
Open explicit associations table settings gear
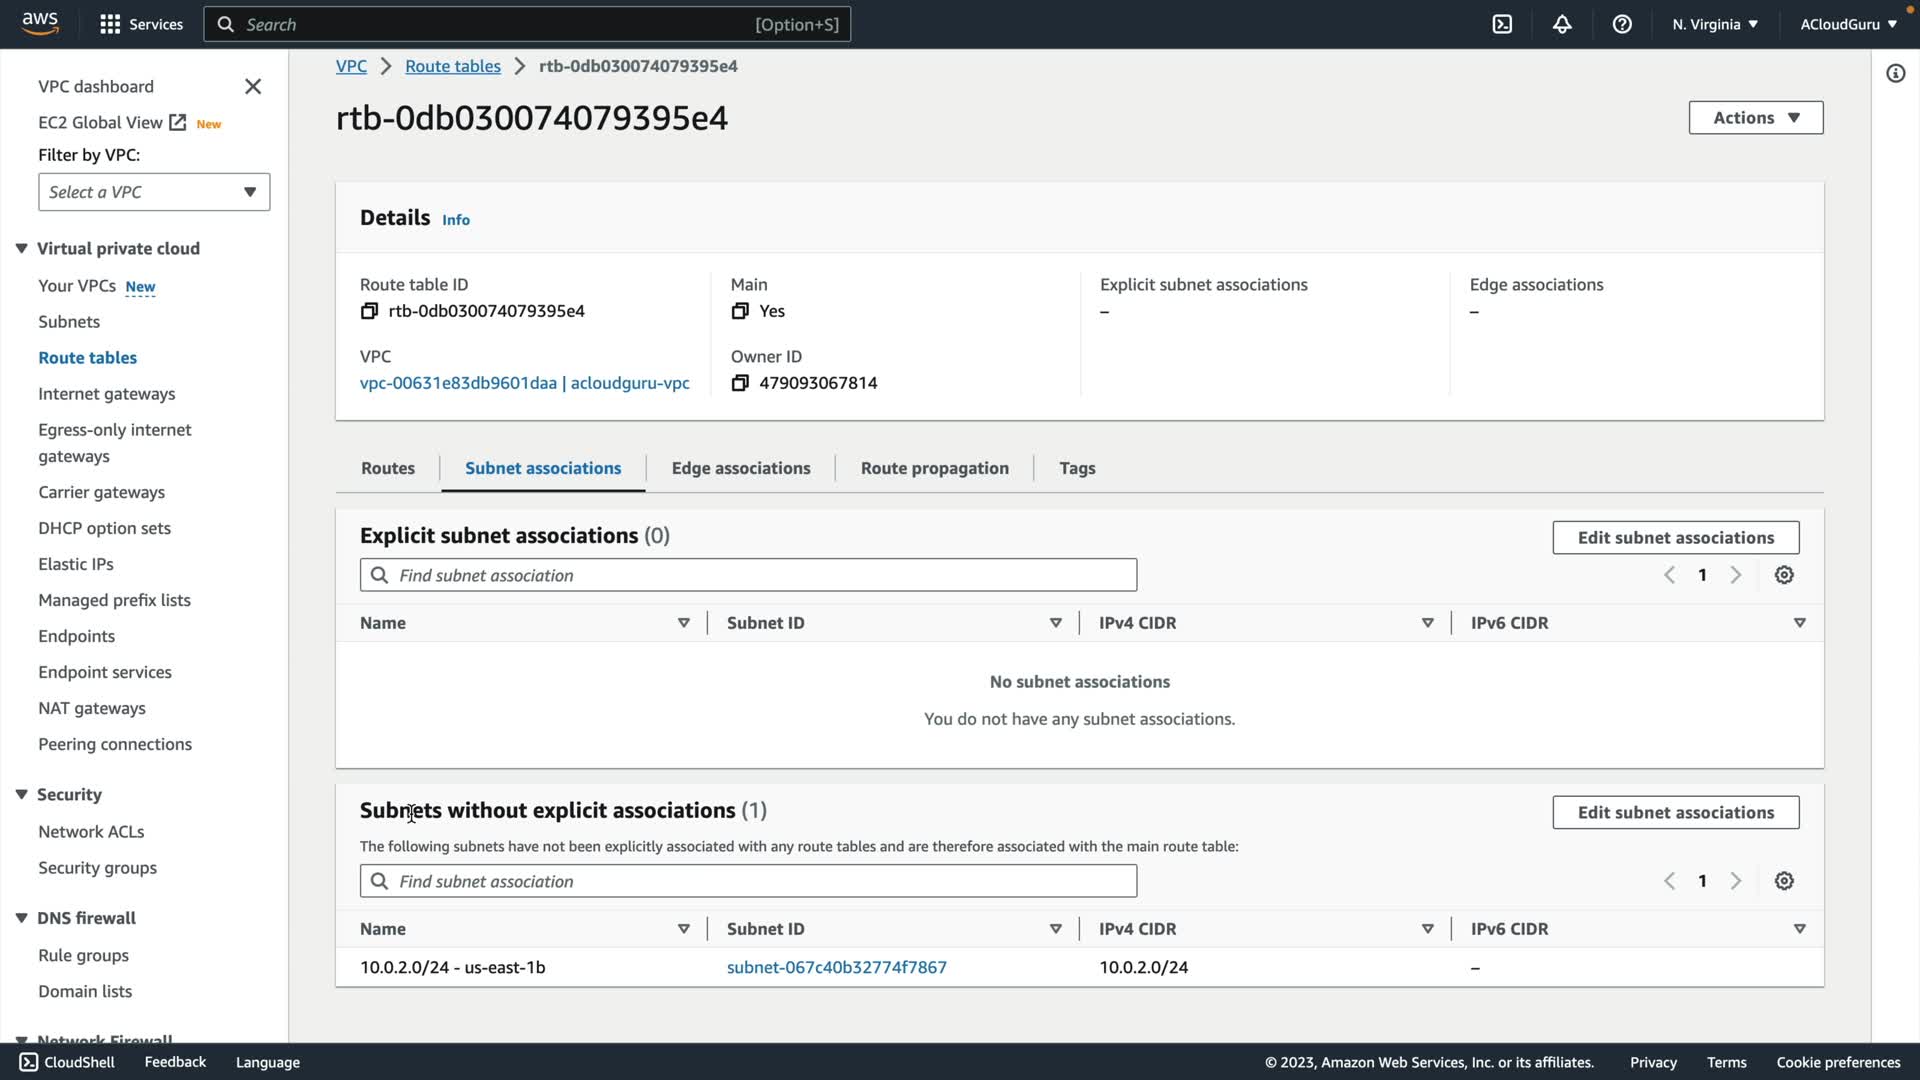[1784, 575]
